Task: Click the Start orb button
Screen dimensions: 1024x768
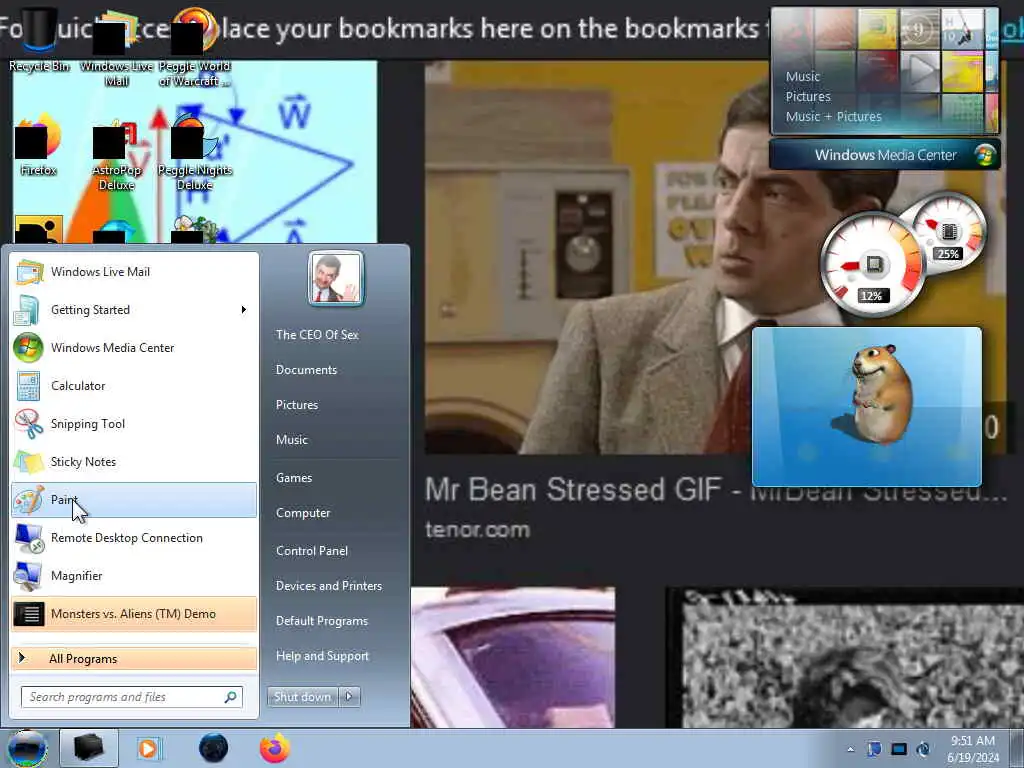Action: 27,748
